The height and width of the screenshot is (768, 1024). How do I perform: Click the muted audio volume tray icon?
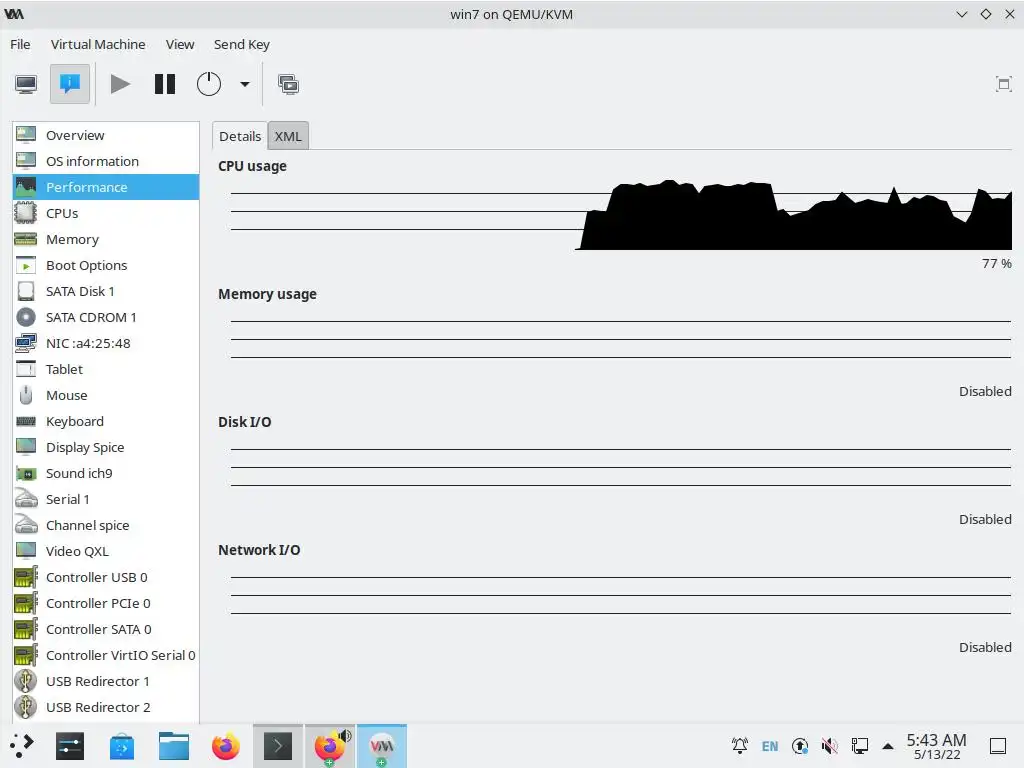[x=829, y=746]
